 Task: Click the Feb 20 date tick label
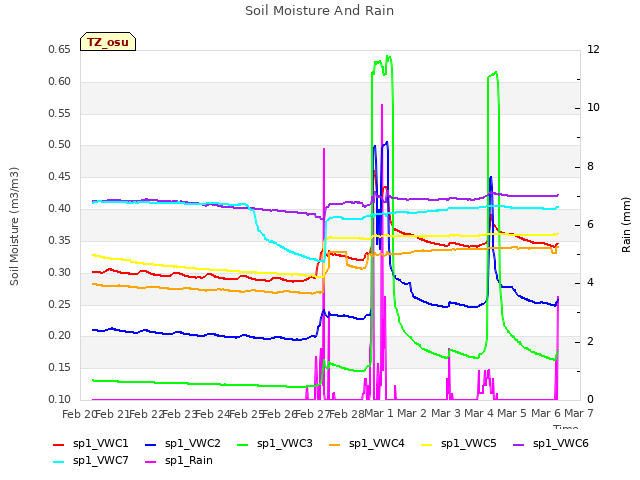[x=79, y=414]
